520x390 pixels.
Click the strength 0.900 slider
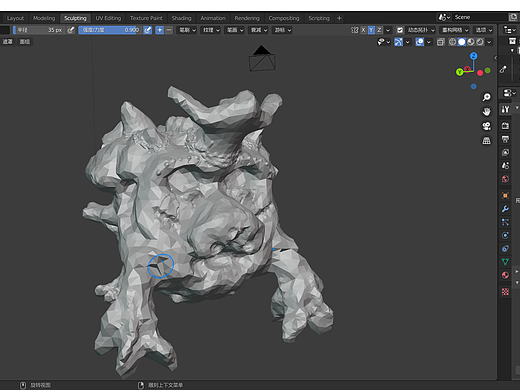pos(110,30)
